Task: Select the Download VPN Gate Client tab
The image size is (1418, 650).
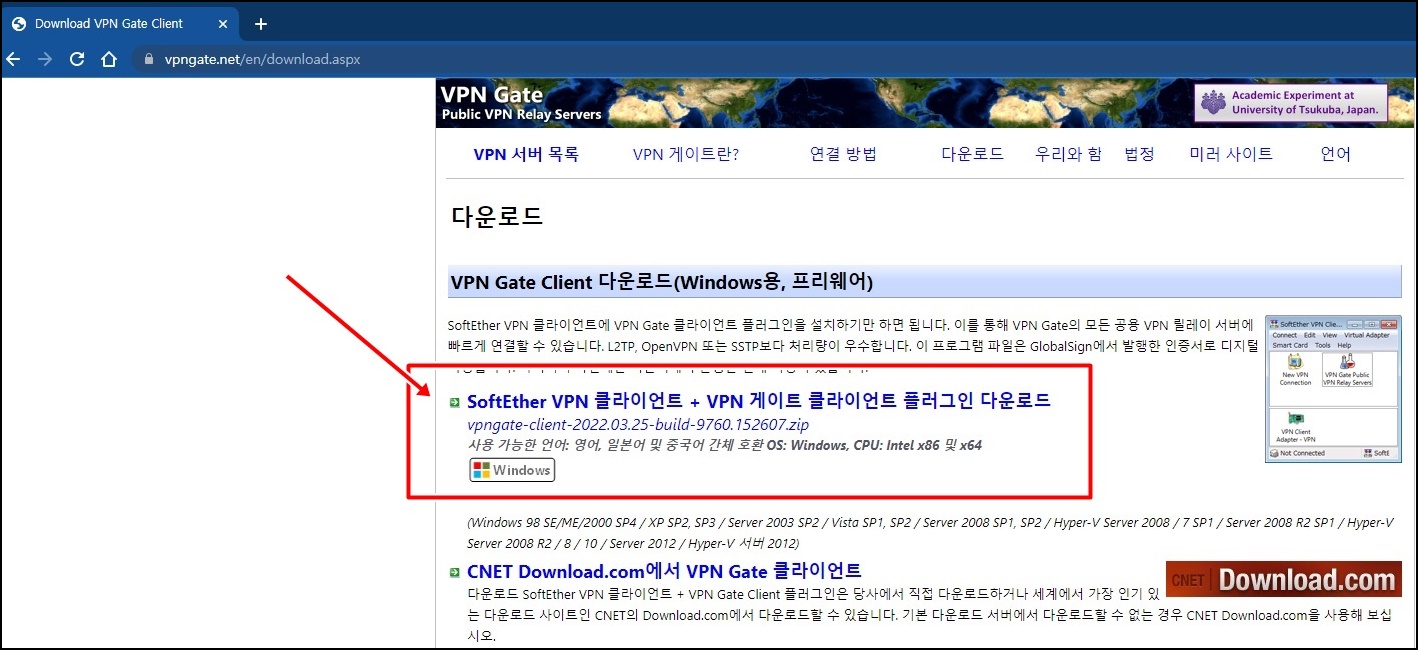Action: 120,23
